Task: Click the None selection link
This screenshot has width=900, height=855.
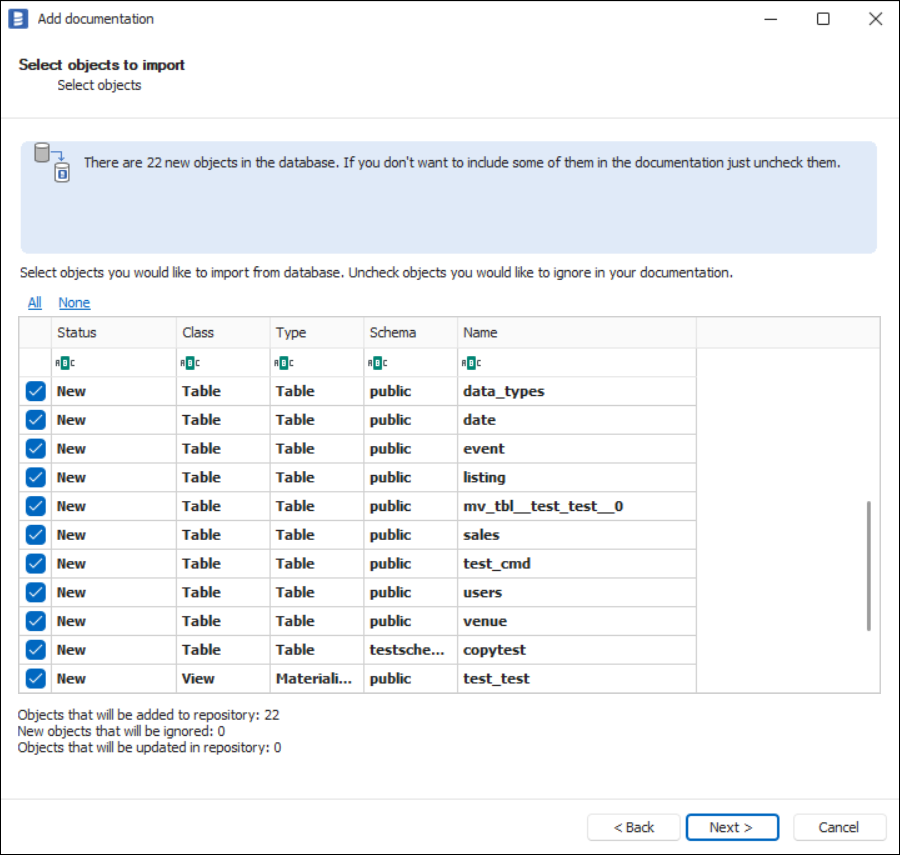Action: 74,302
